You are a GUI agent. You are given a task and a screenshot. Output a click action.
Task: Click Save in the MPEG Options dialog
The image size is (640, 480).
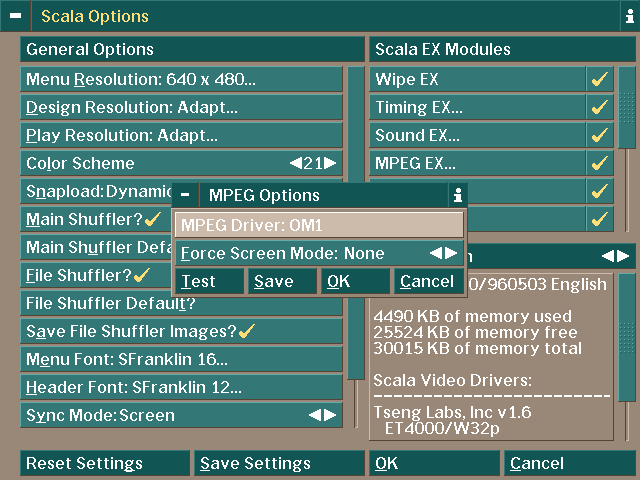pyautogui.click(x=282, y=282)
